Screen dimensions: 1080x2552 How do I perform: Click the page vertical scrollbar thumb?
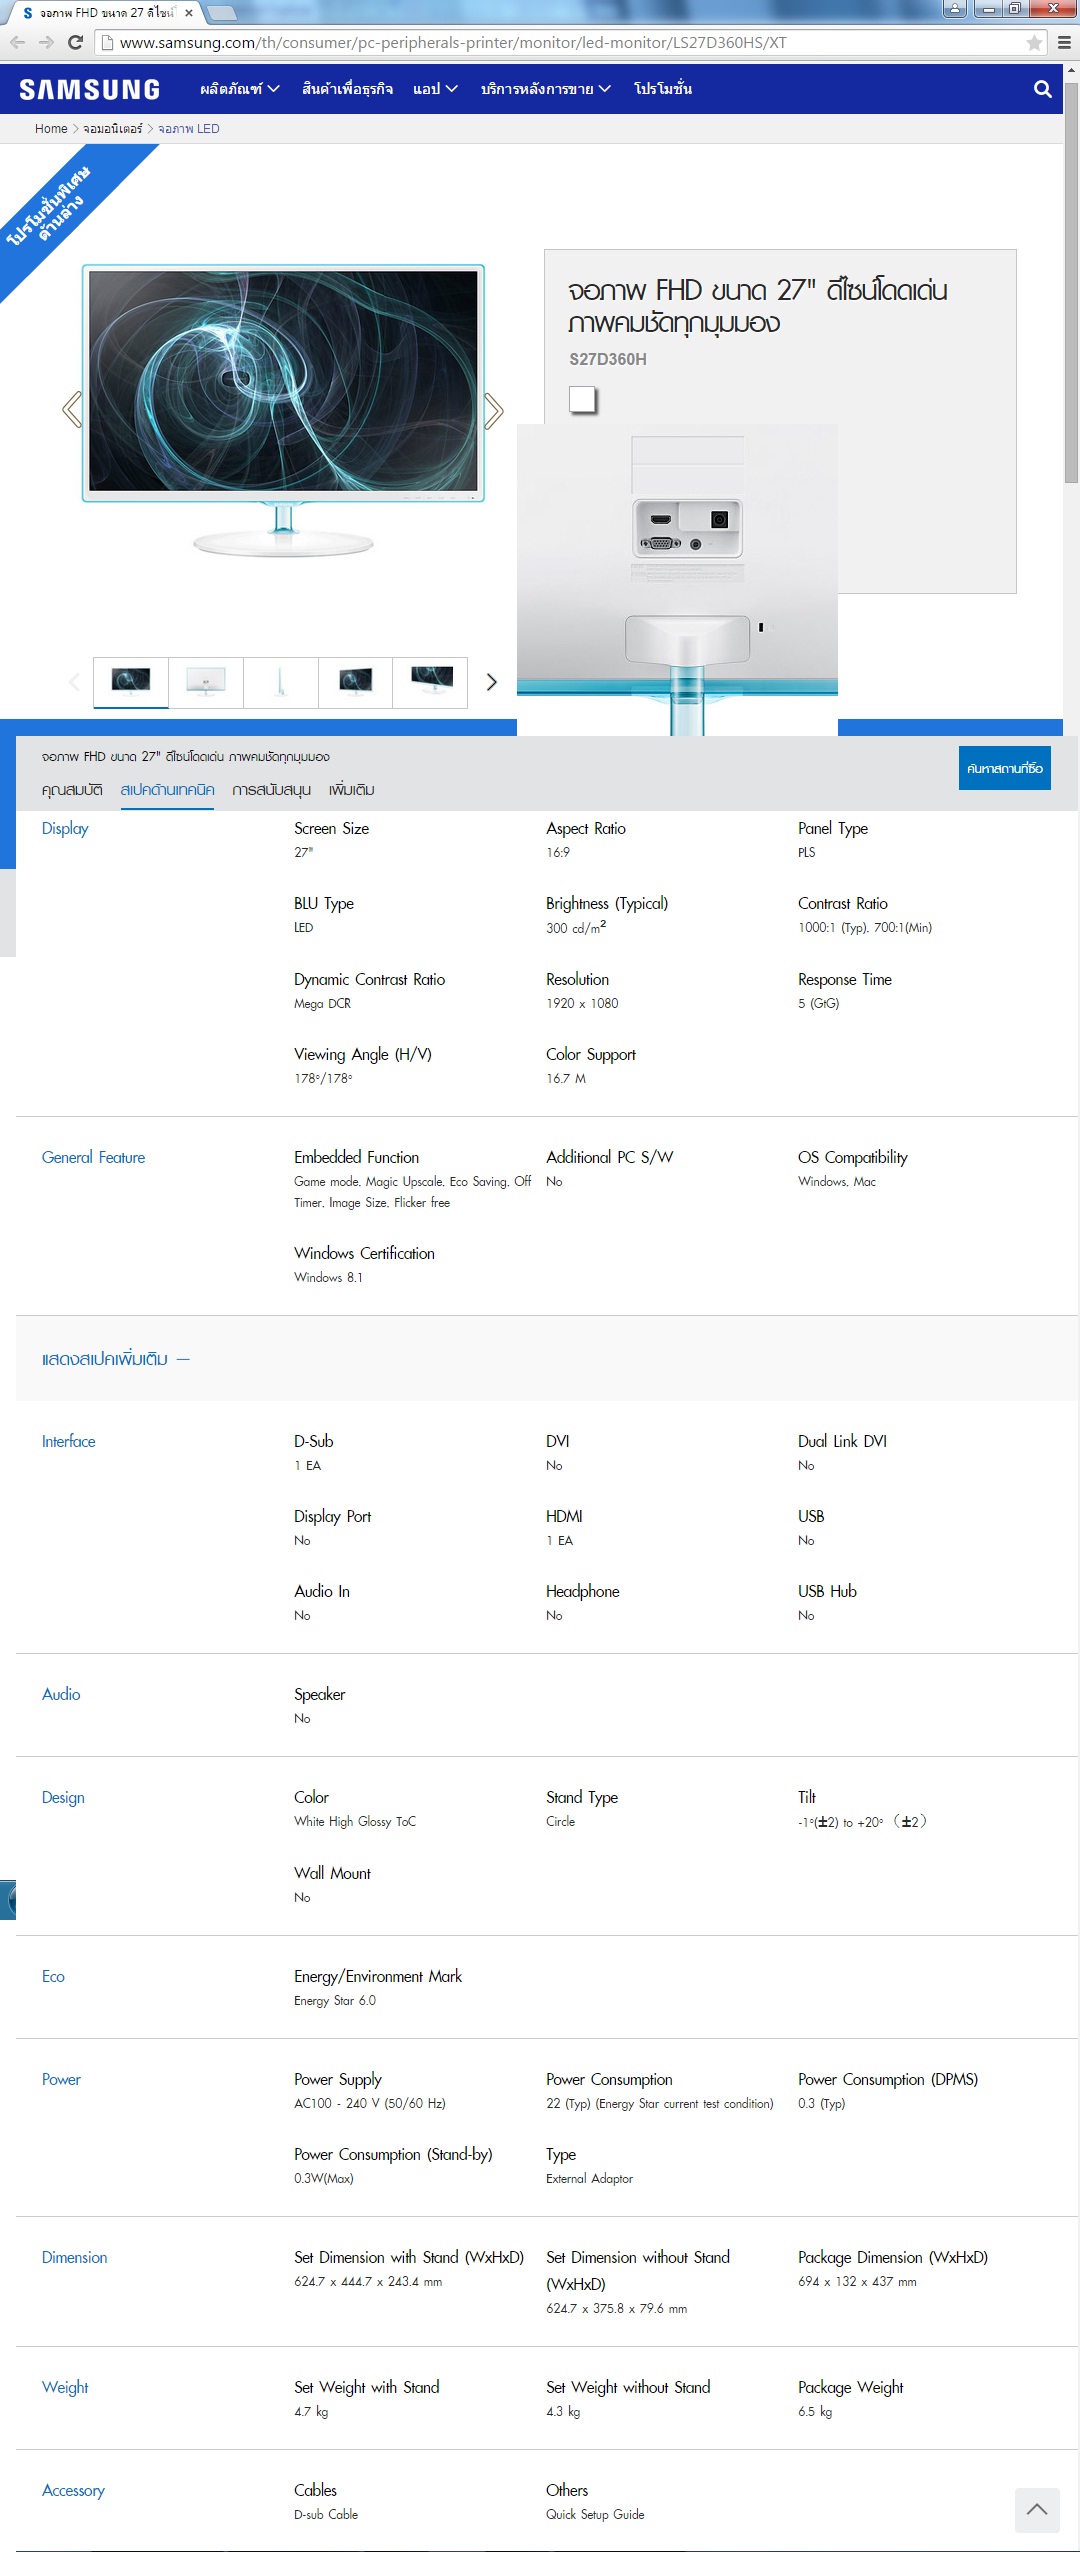[x=1071, y=282]
